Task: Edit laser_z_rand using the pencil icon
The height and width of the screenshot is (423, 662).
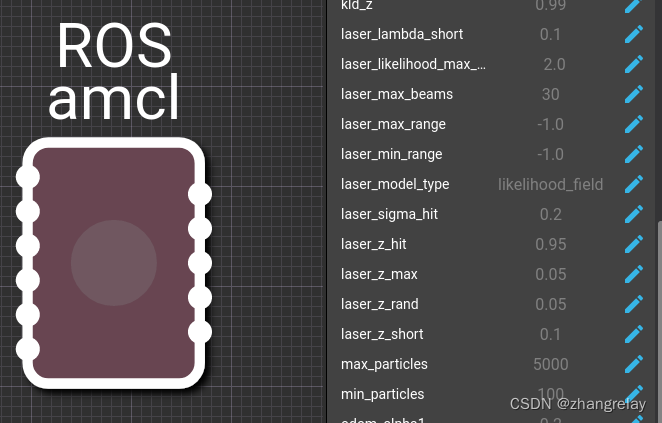Action: 634,304
